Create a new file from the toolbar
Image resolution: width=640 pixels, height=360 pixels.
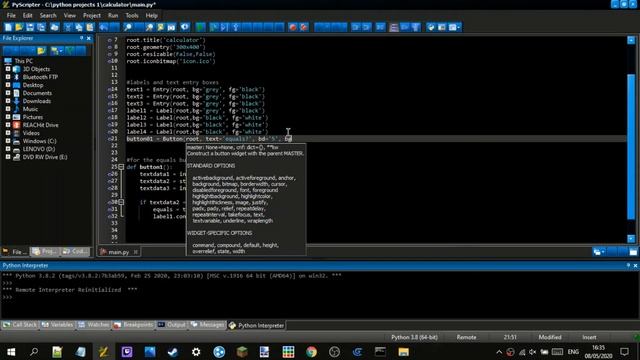(x=8, y=27)
